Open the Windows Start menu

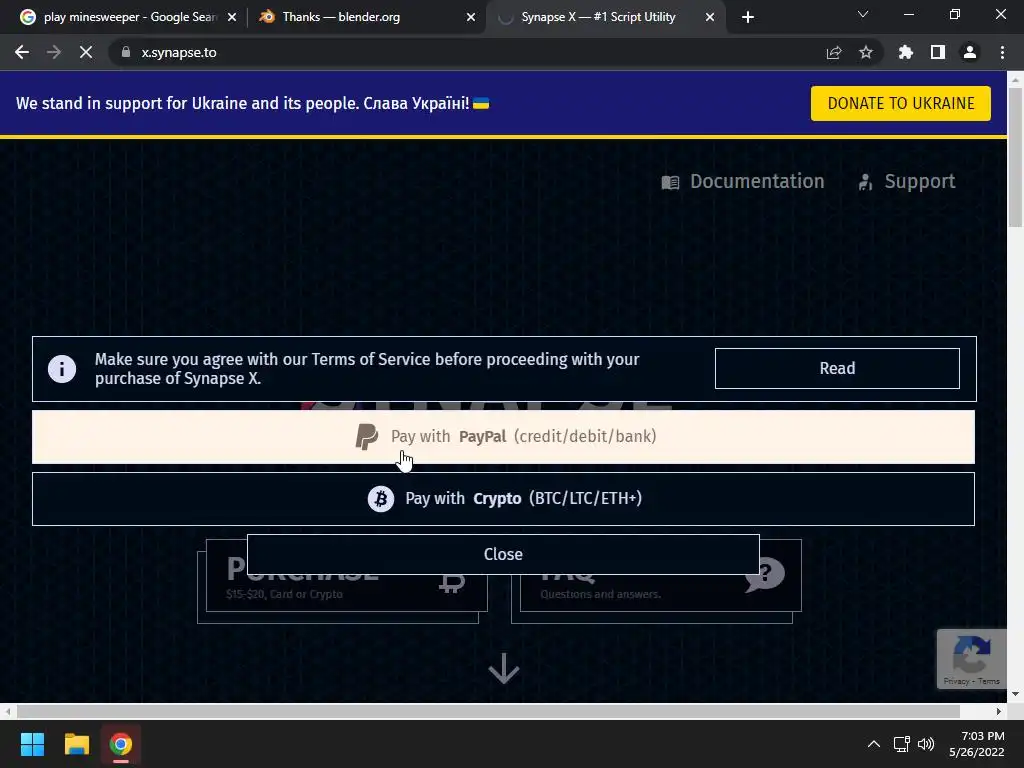click(32, 744)
